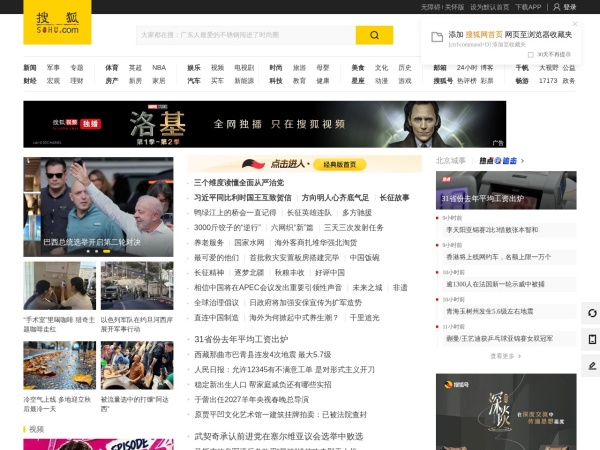Click 登录 to log in
The image size is (600, 450).
pyautogui.click(x=569, y=7)
